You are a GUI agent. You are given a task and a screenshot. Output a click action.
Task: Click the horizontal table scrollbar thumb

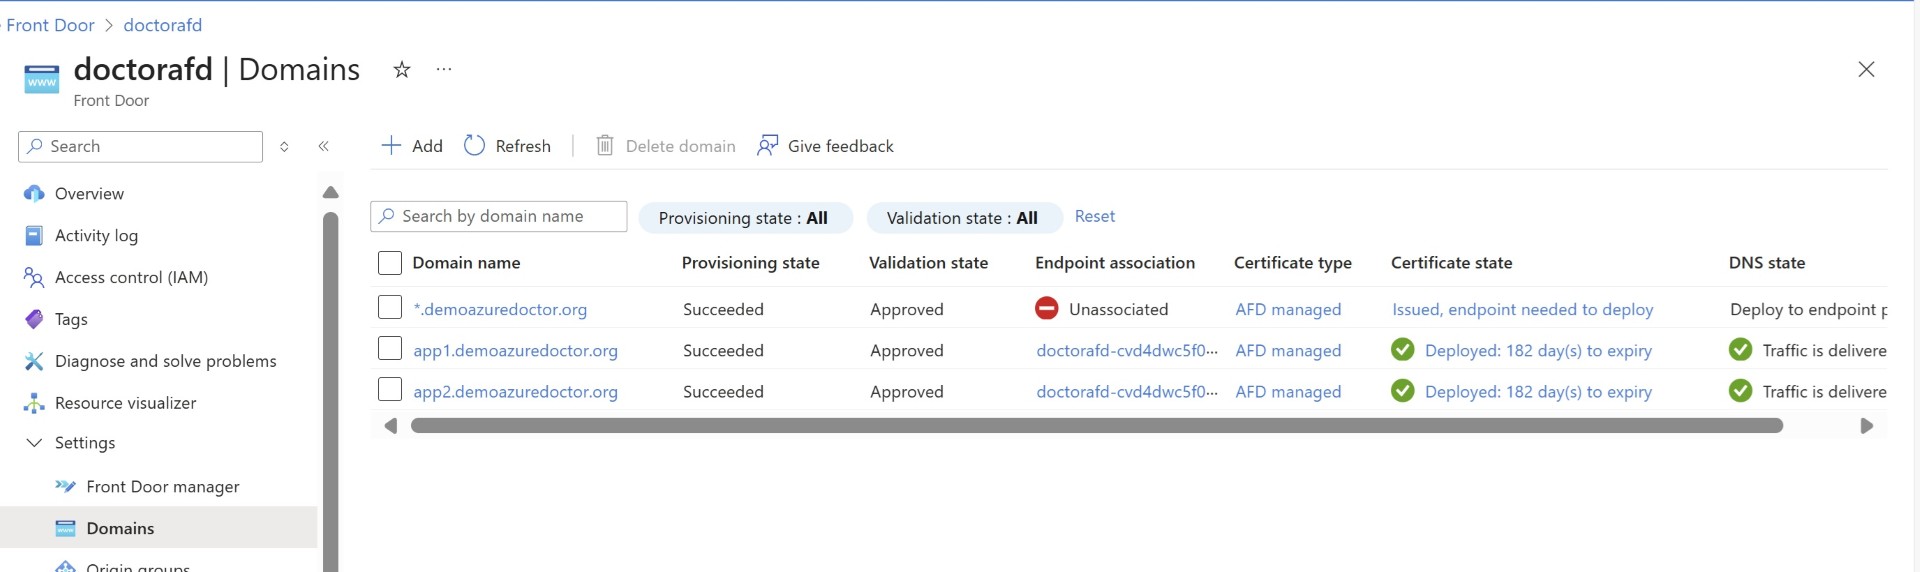[x=1097, y=426]
